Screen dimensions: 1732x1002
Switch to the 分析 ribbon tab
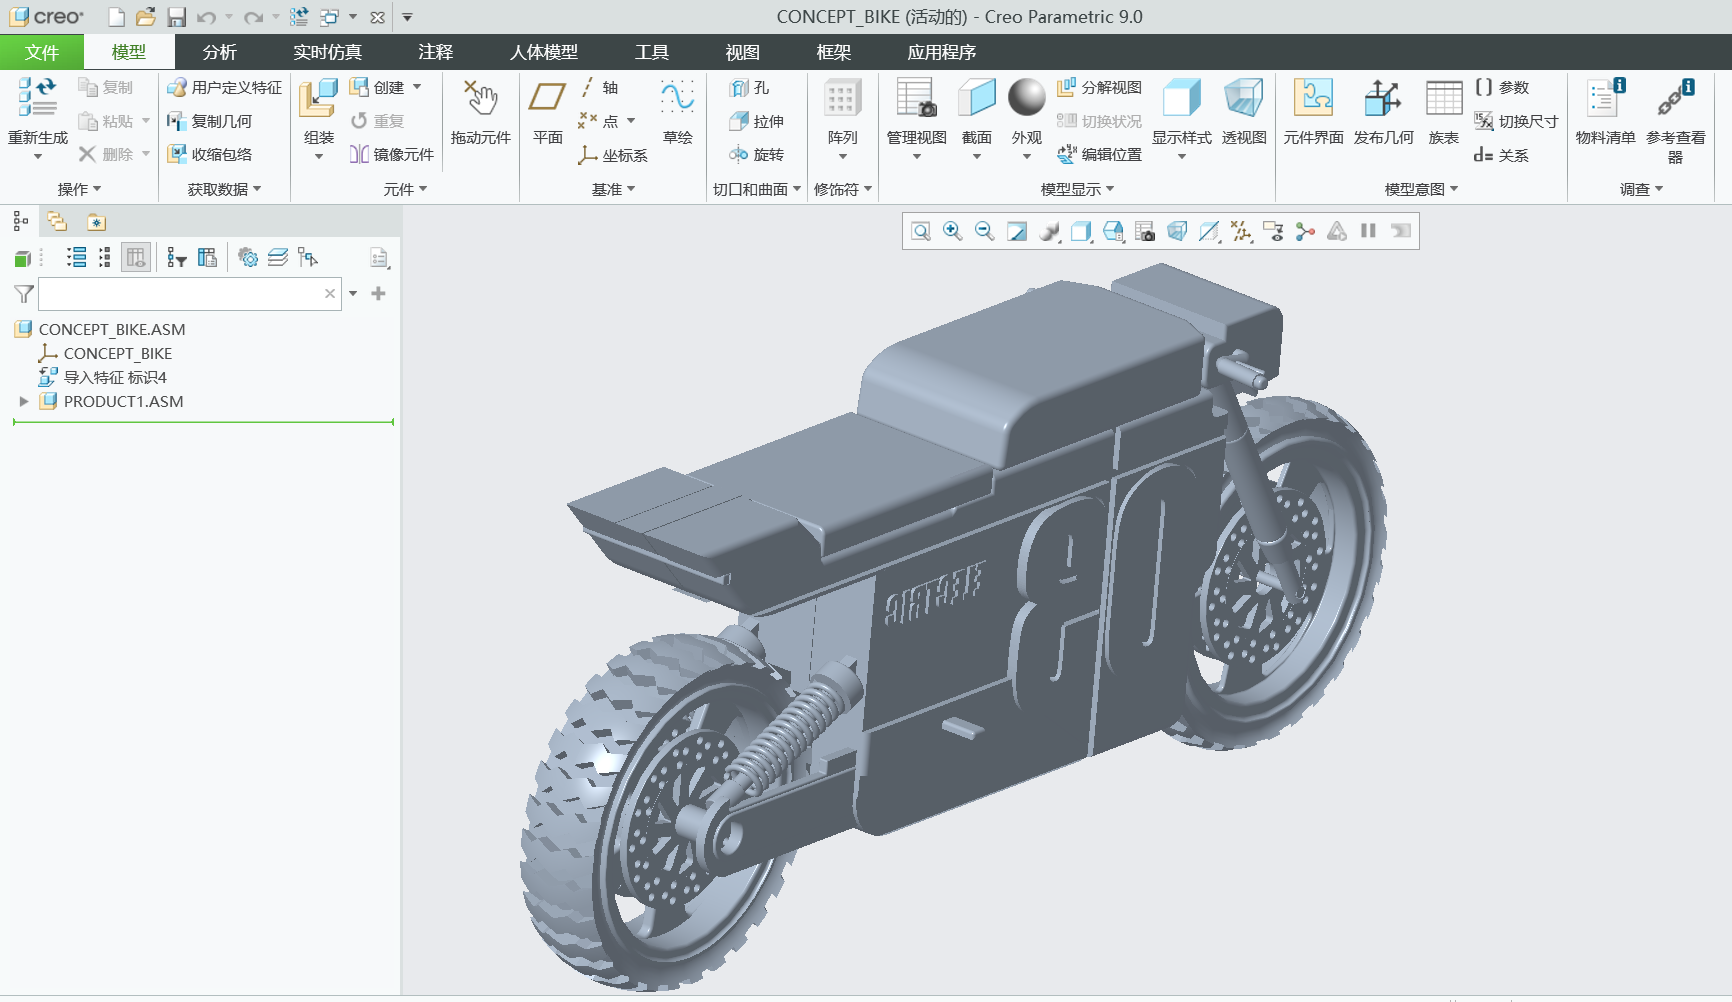220,52
